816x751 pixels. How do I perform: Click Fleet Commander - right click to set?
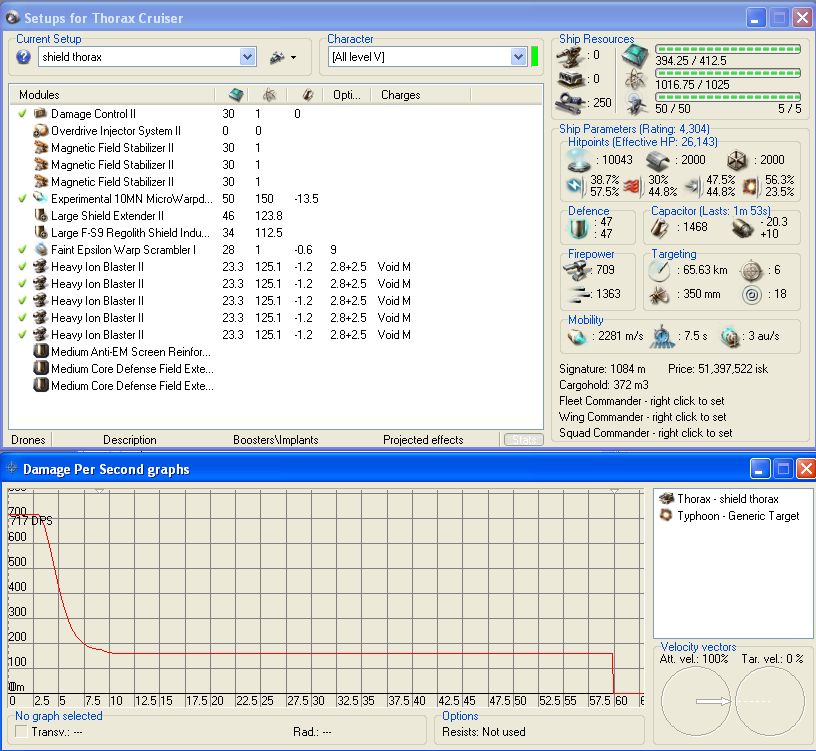(641, 401)
